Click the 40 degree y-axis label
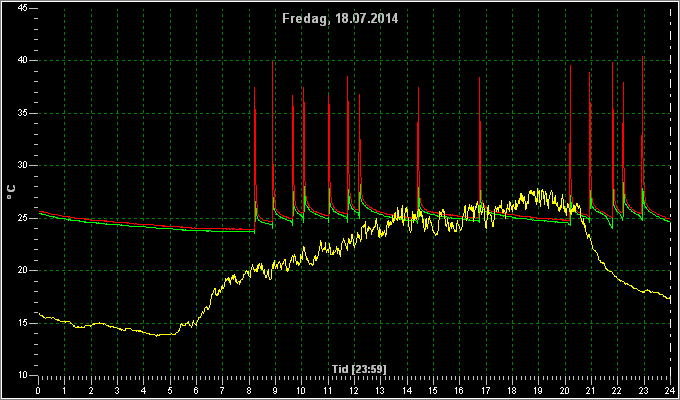Screen dimensions: 680x400 (x=23, y=61)
